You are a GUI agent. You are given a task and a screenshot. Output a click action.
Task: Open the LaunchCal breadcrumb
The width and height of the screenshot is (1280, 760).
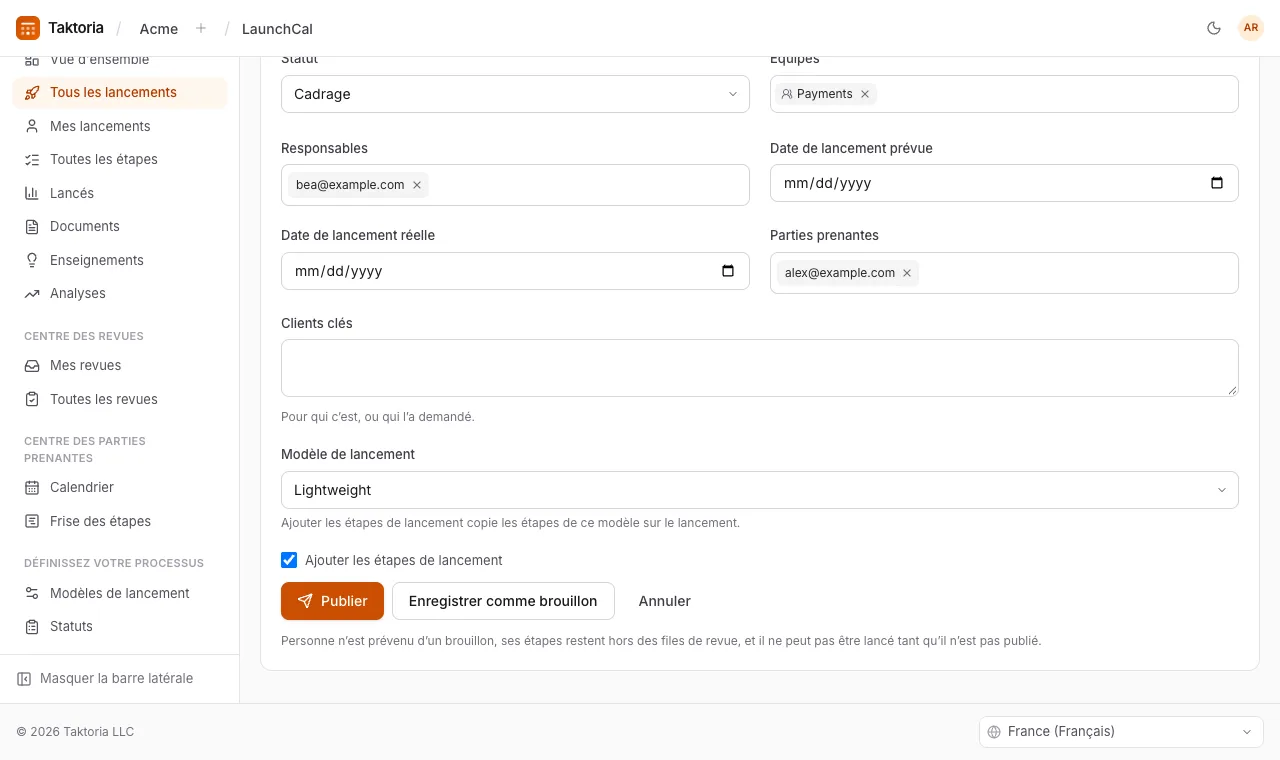[x=277, y=29]
